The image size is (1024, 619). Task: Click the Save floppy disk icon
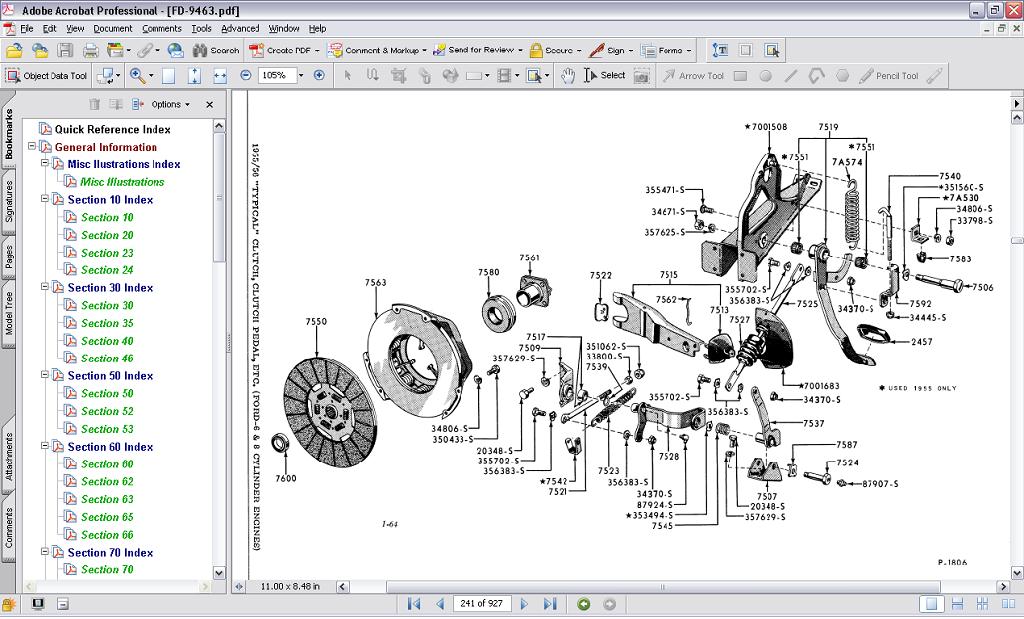click(65, 50)
